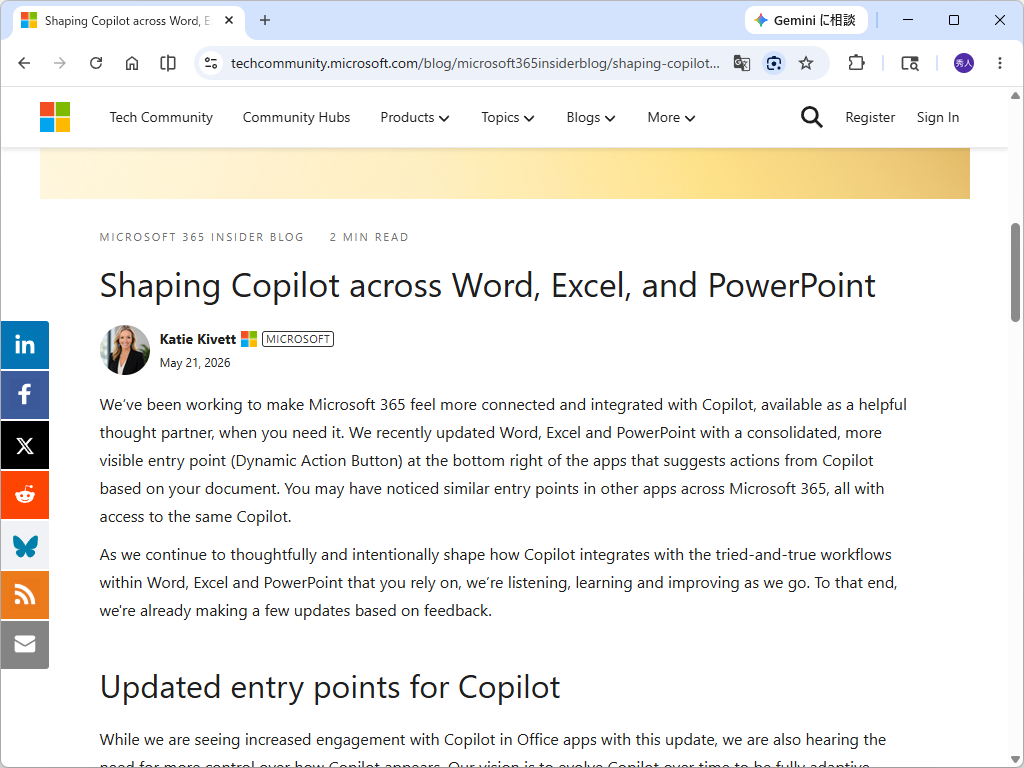
Task: Expand the Topics dropdown menu
Action: click(507, 118)
